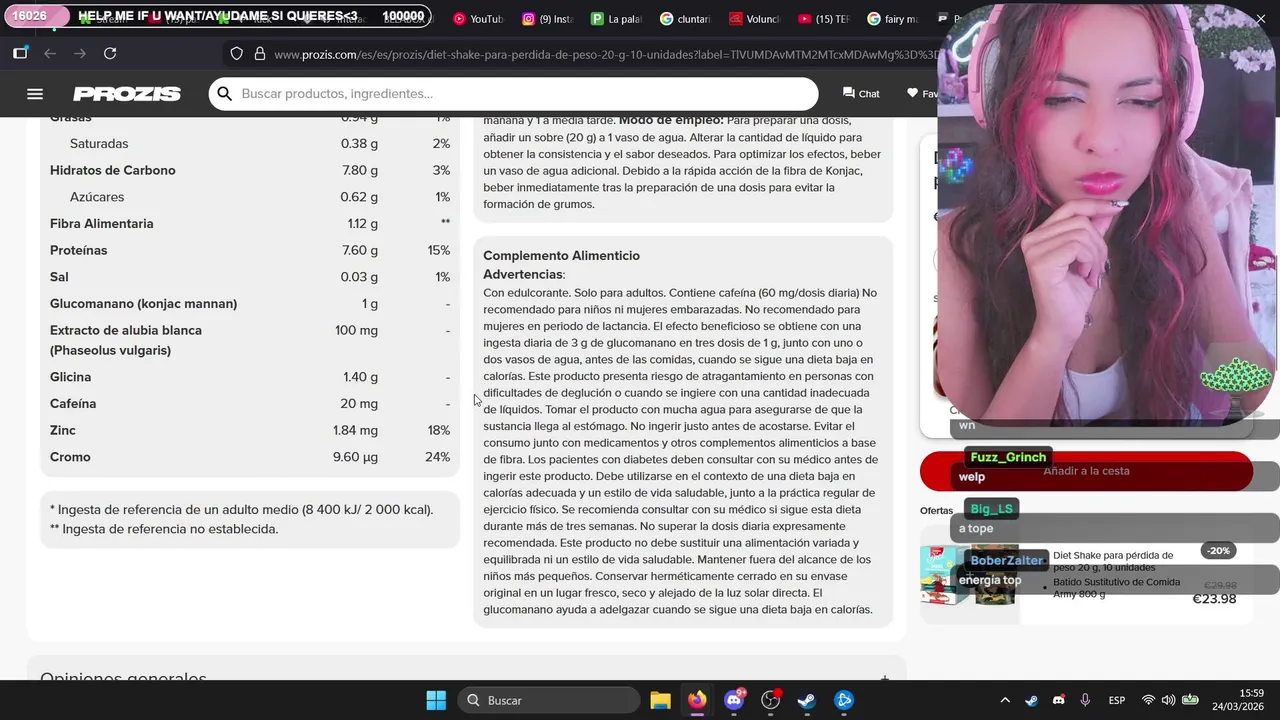Click the site padlock icon
1280x720 pixels.
click(260, 54)
